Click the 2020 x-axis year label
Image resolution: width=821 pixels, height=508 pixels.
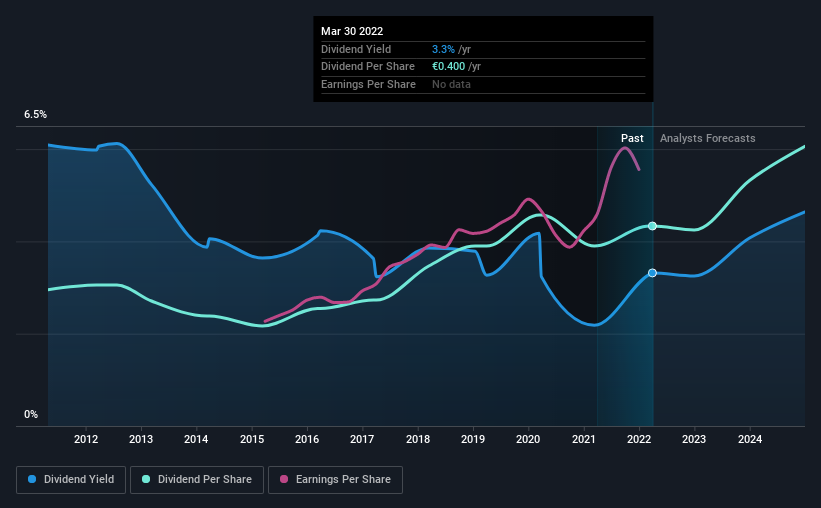(528, 439)
